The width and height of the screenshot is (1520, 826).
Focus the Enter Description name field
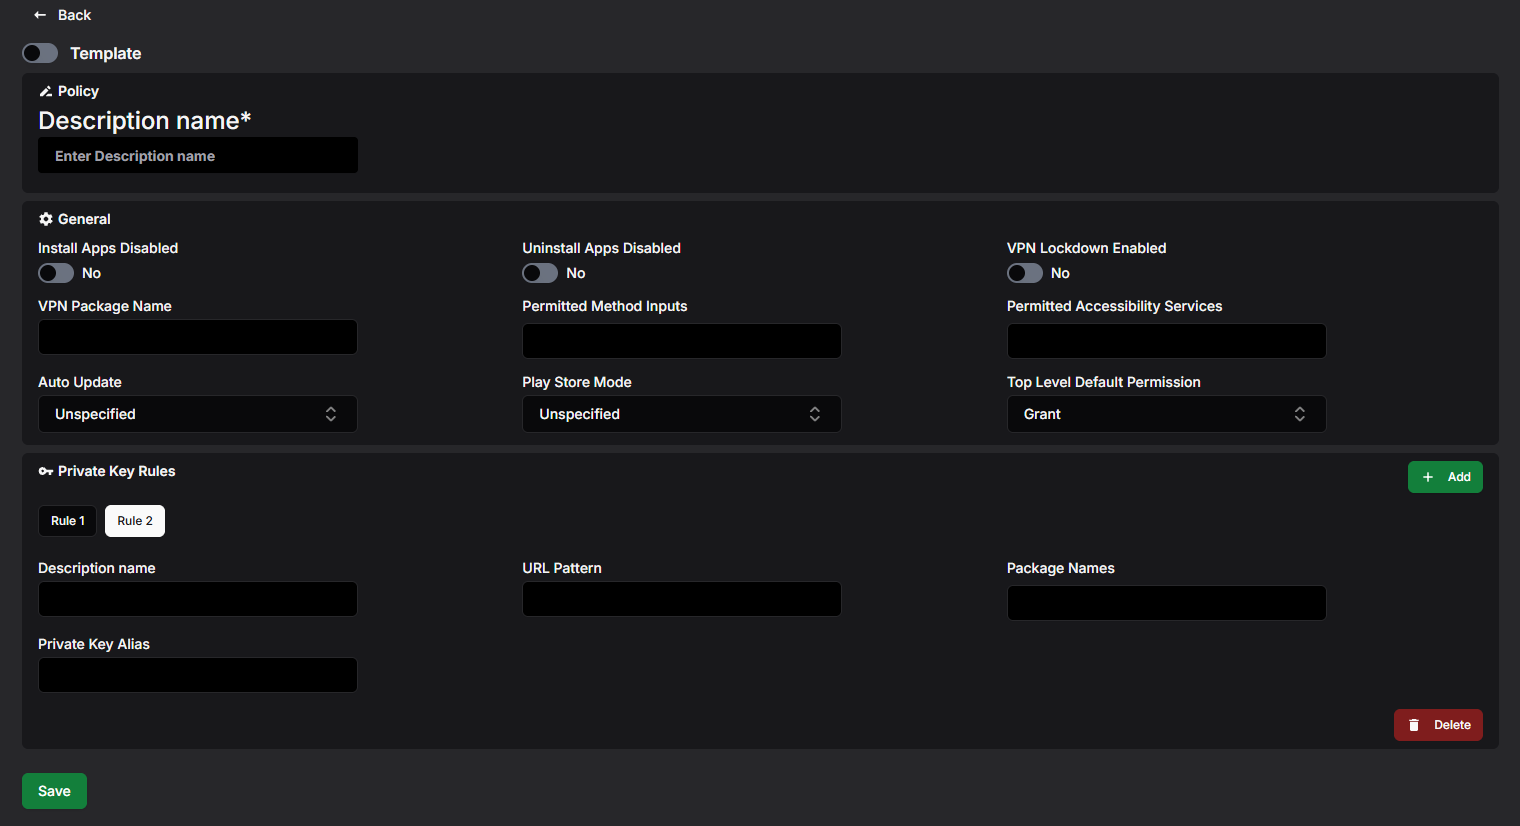[198, 155]
